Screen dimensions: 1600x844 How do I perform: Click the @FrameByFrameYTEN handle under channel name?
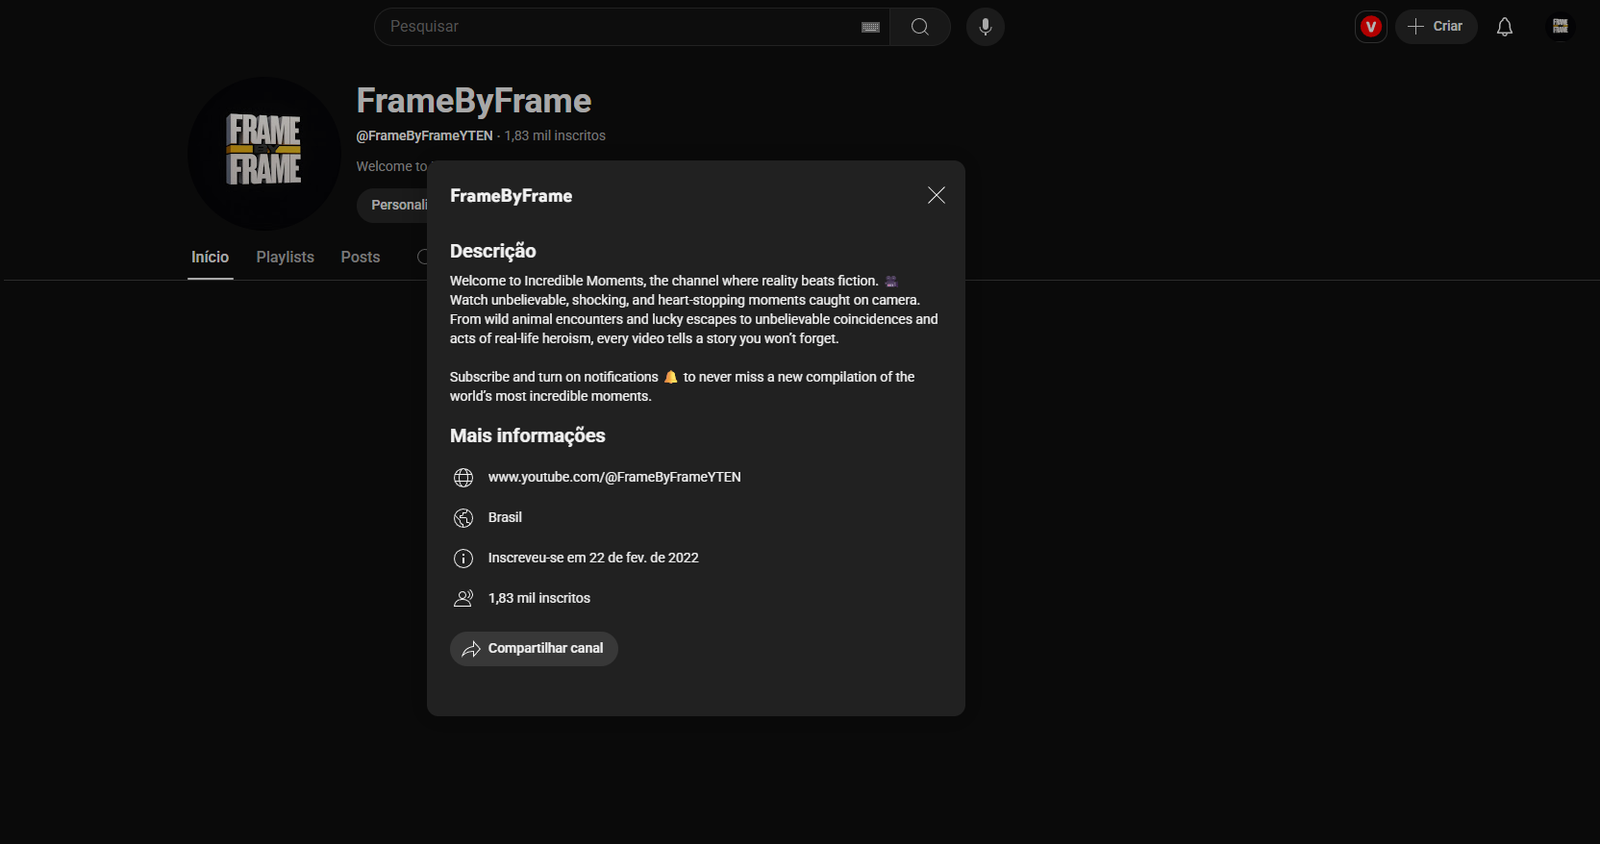tap(425, 136)
